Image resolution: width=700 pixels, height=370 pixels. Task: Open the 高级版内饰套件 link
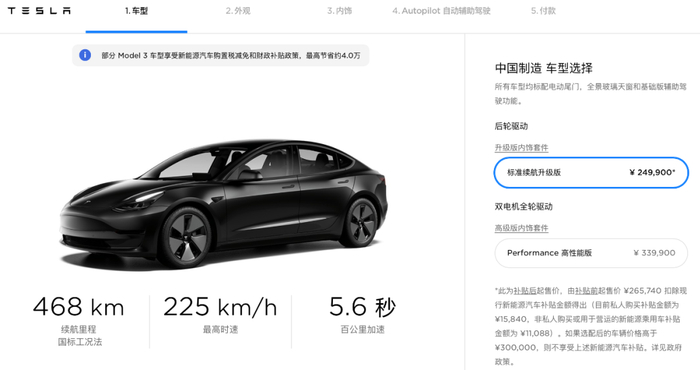[521, 228]
